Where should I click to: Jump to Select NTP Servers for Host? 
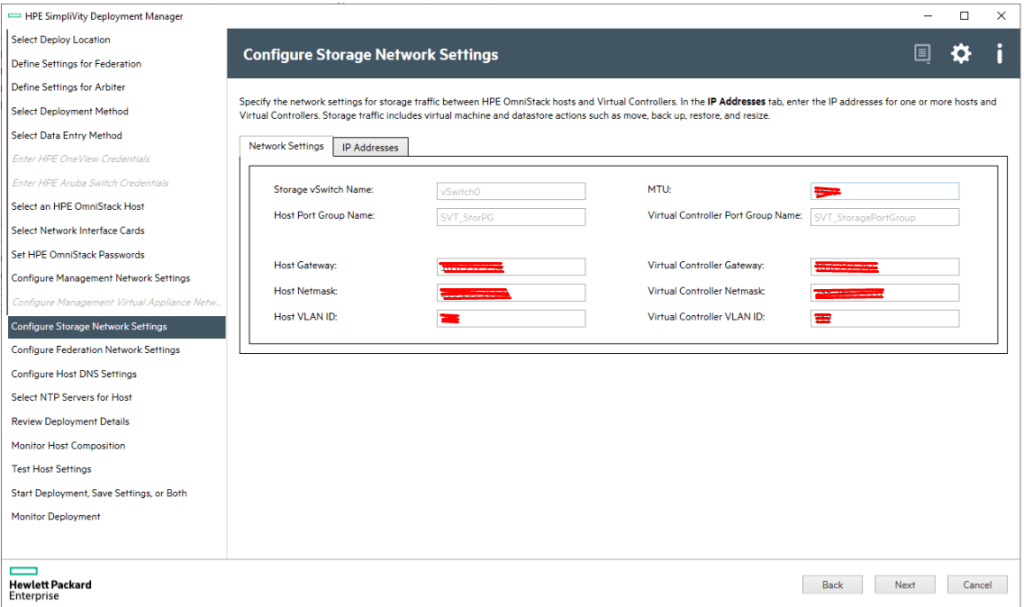tap(72, 398)
